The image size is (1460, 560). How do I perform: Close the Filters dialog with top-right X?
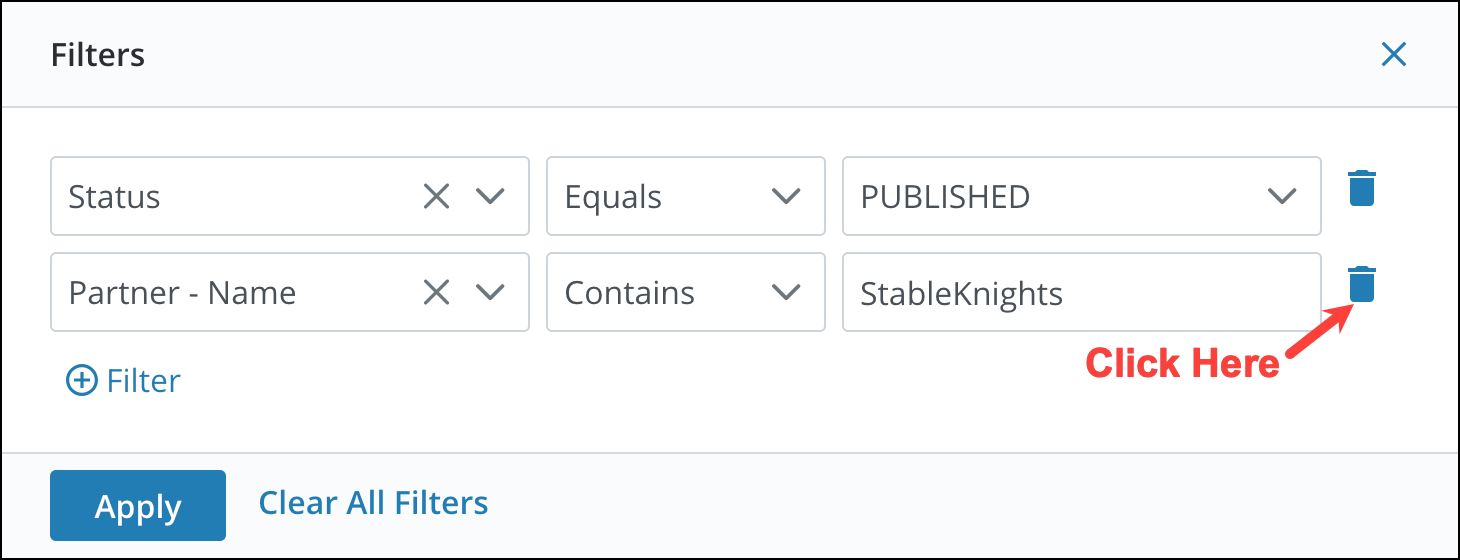[1394, 54]
